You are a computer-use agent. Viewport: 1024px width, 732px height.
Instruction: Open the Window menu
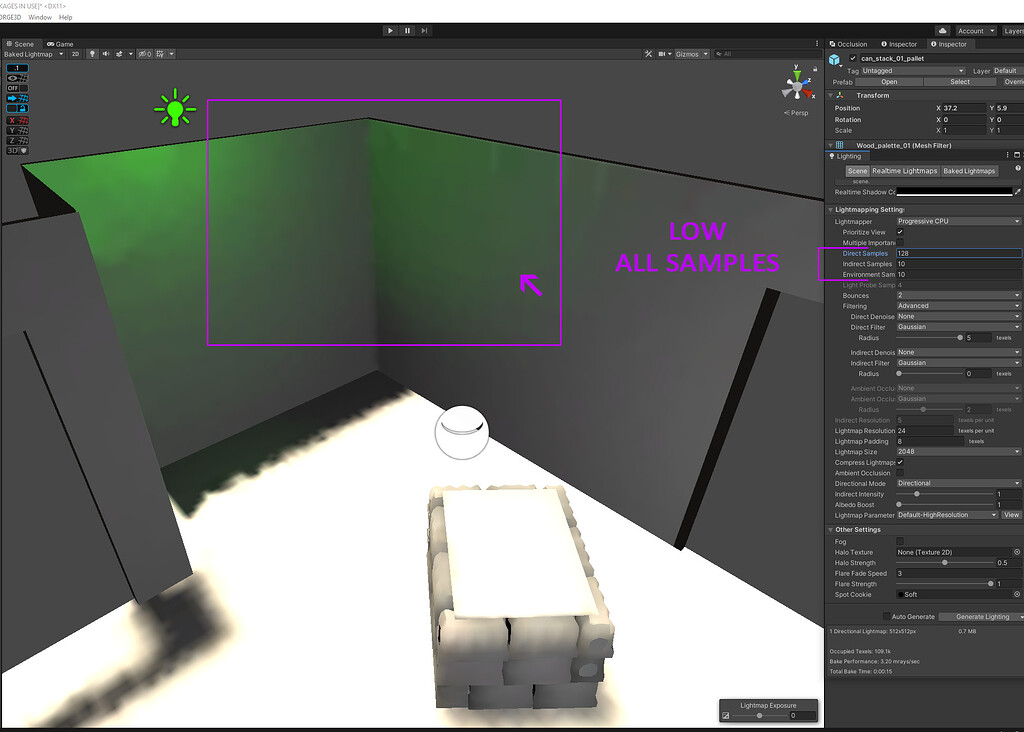tap(40, 17)
